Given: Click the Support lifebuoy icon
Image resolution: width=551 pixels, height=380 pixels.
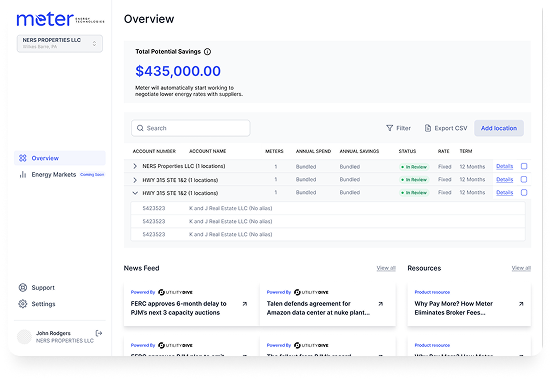Looking at the screenshot, I should tap(23, 287).
